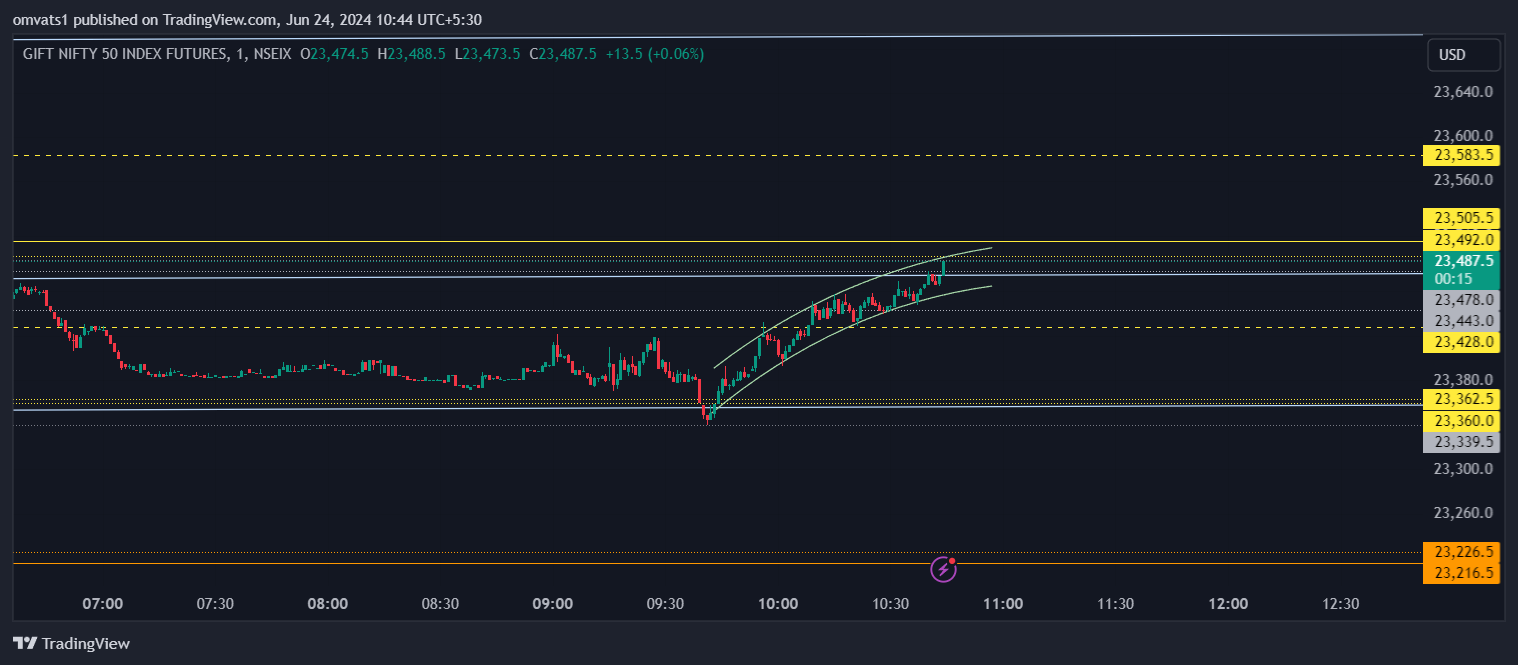Click the 23,560.0 price scale value
This screenshot has width=1518, height=665.
[x=1463, y=180]
